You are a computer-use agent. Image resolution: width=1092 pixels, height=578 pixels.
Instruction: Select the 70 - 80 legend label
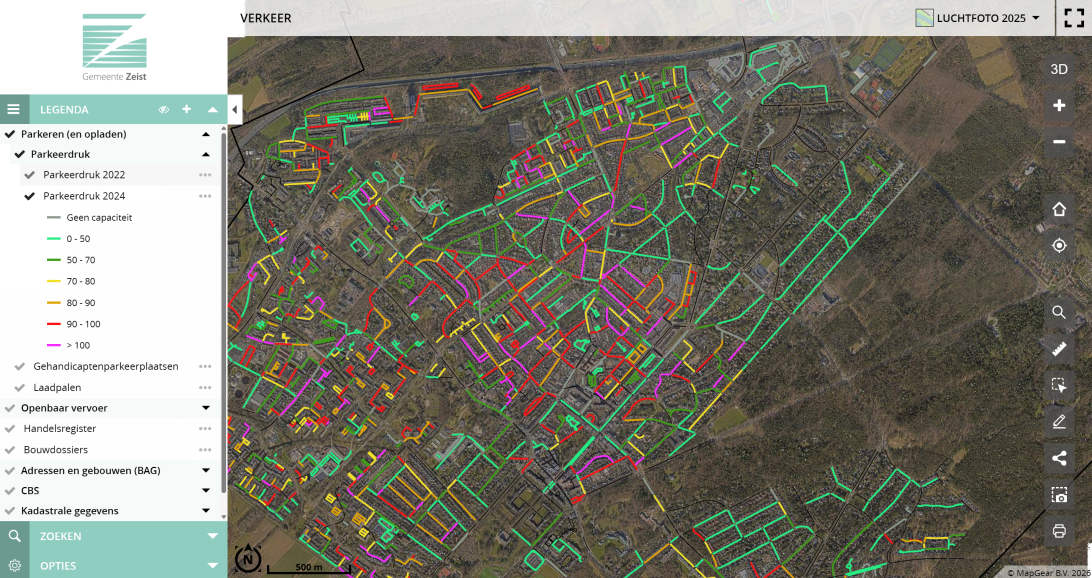tap(81, 281)
